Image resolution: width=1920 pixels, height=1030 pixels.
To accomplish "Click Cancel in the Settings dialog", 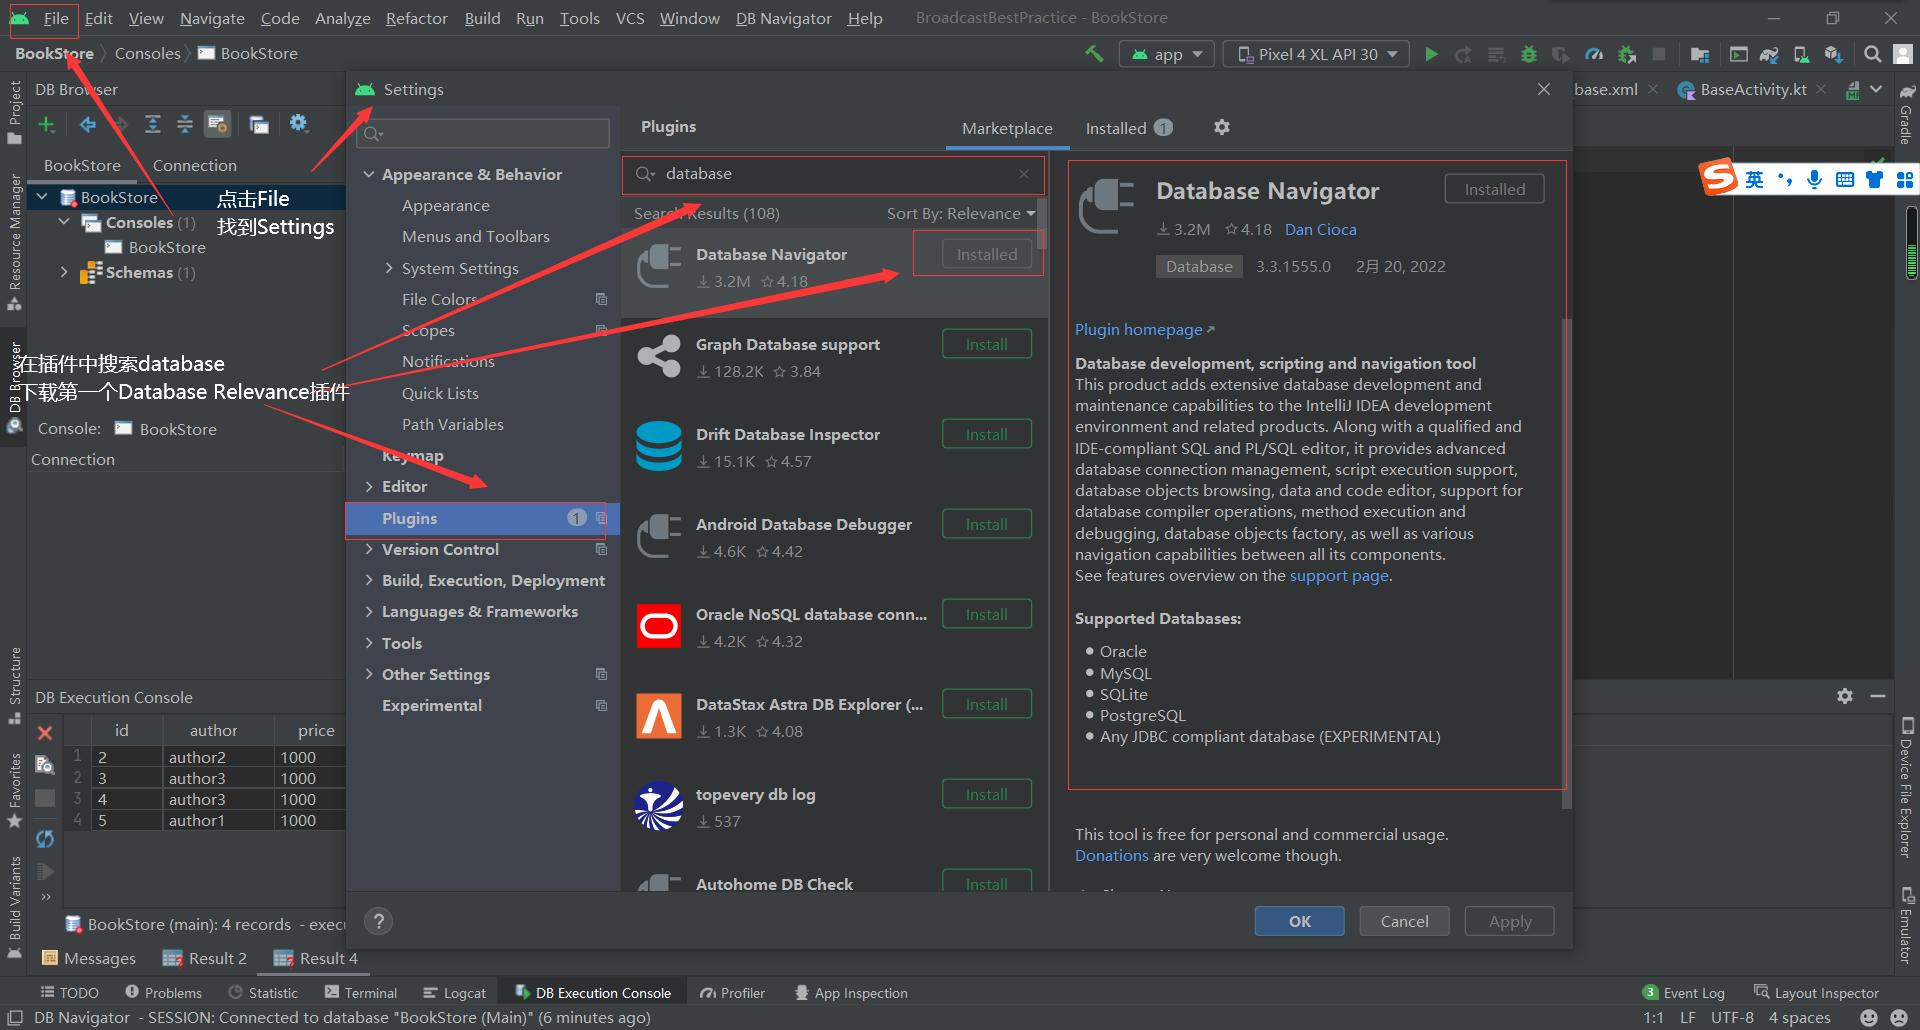I will (1404, 921).
